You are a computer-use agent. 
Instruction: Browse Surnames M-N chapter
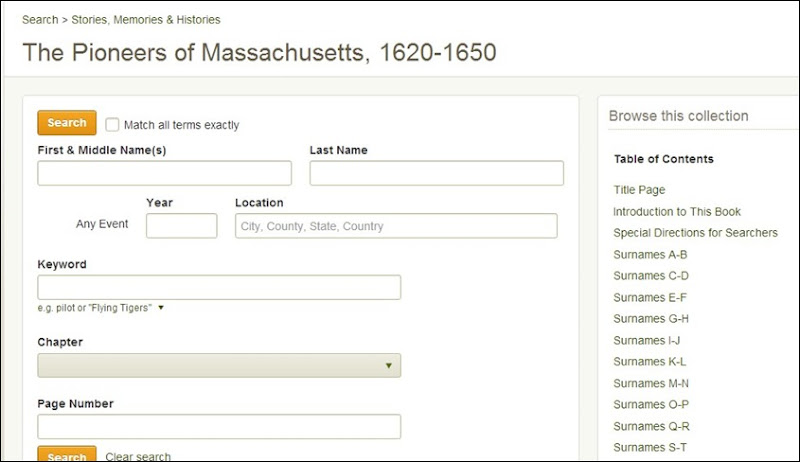[651, 383]
